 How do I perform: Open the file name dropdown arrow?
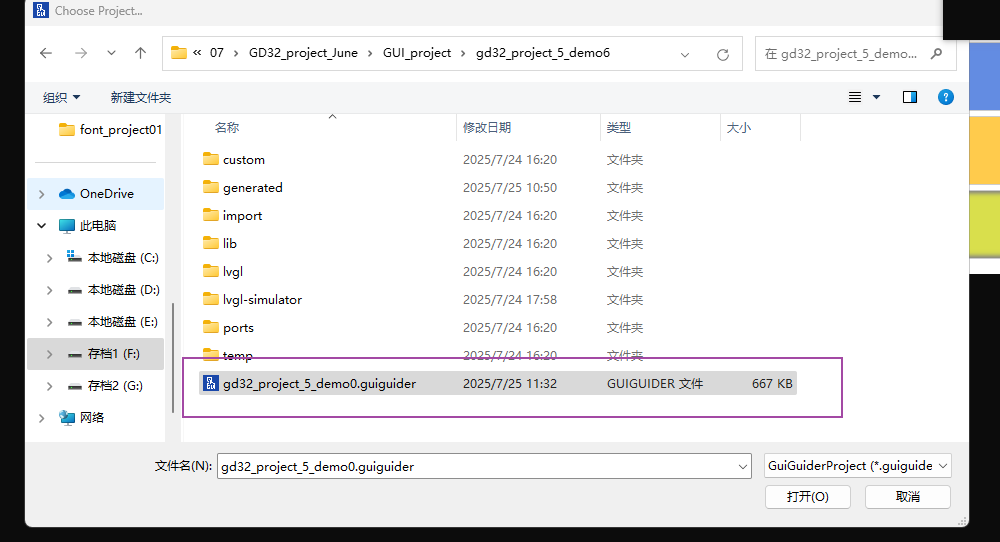coord(743,467)
